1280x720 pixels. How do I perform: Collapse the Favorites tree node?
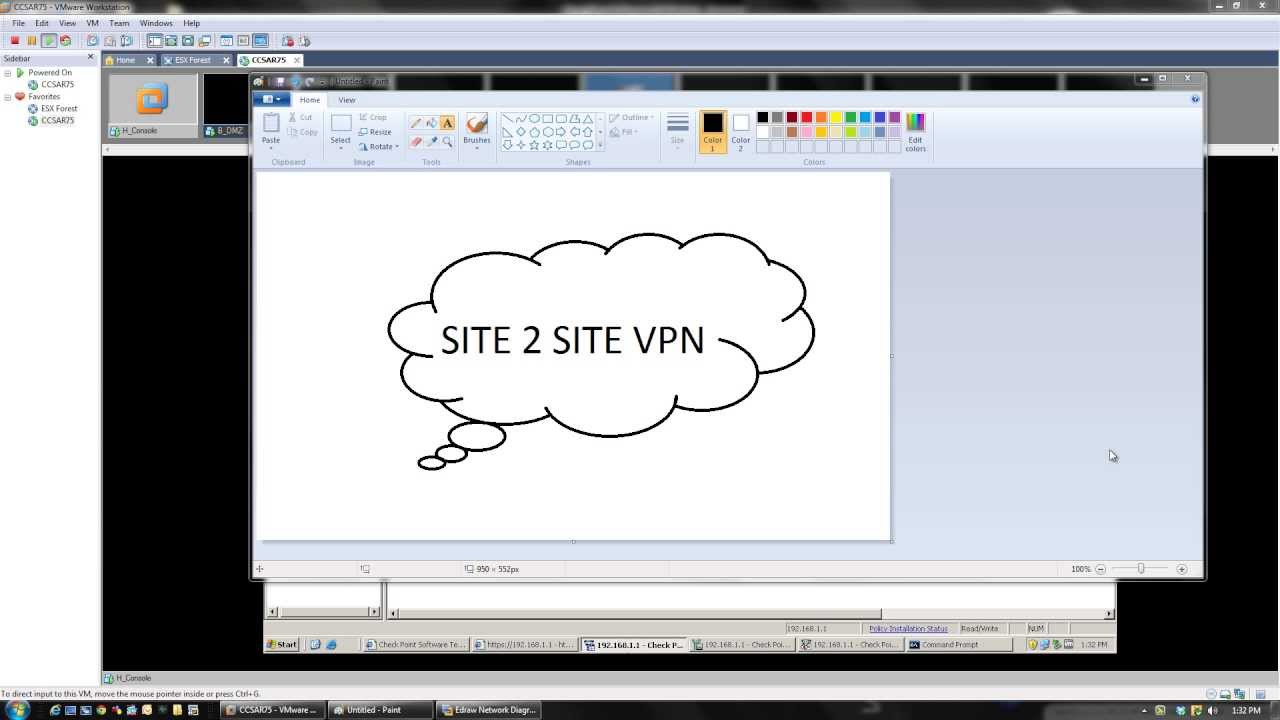(8, 97)
